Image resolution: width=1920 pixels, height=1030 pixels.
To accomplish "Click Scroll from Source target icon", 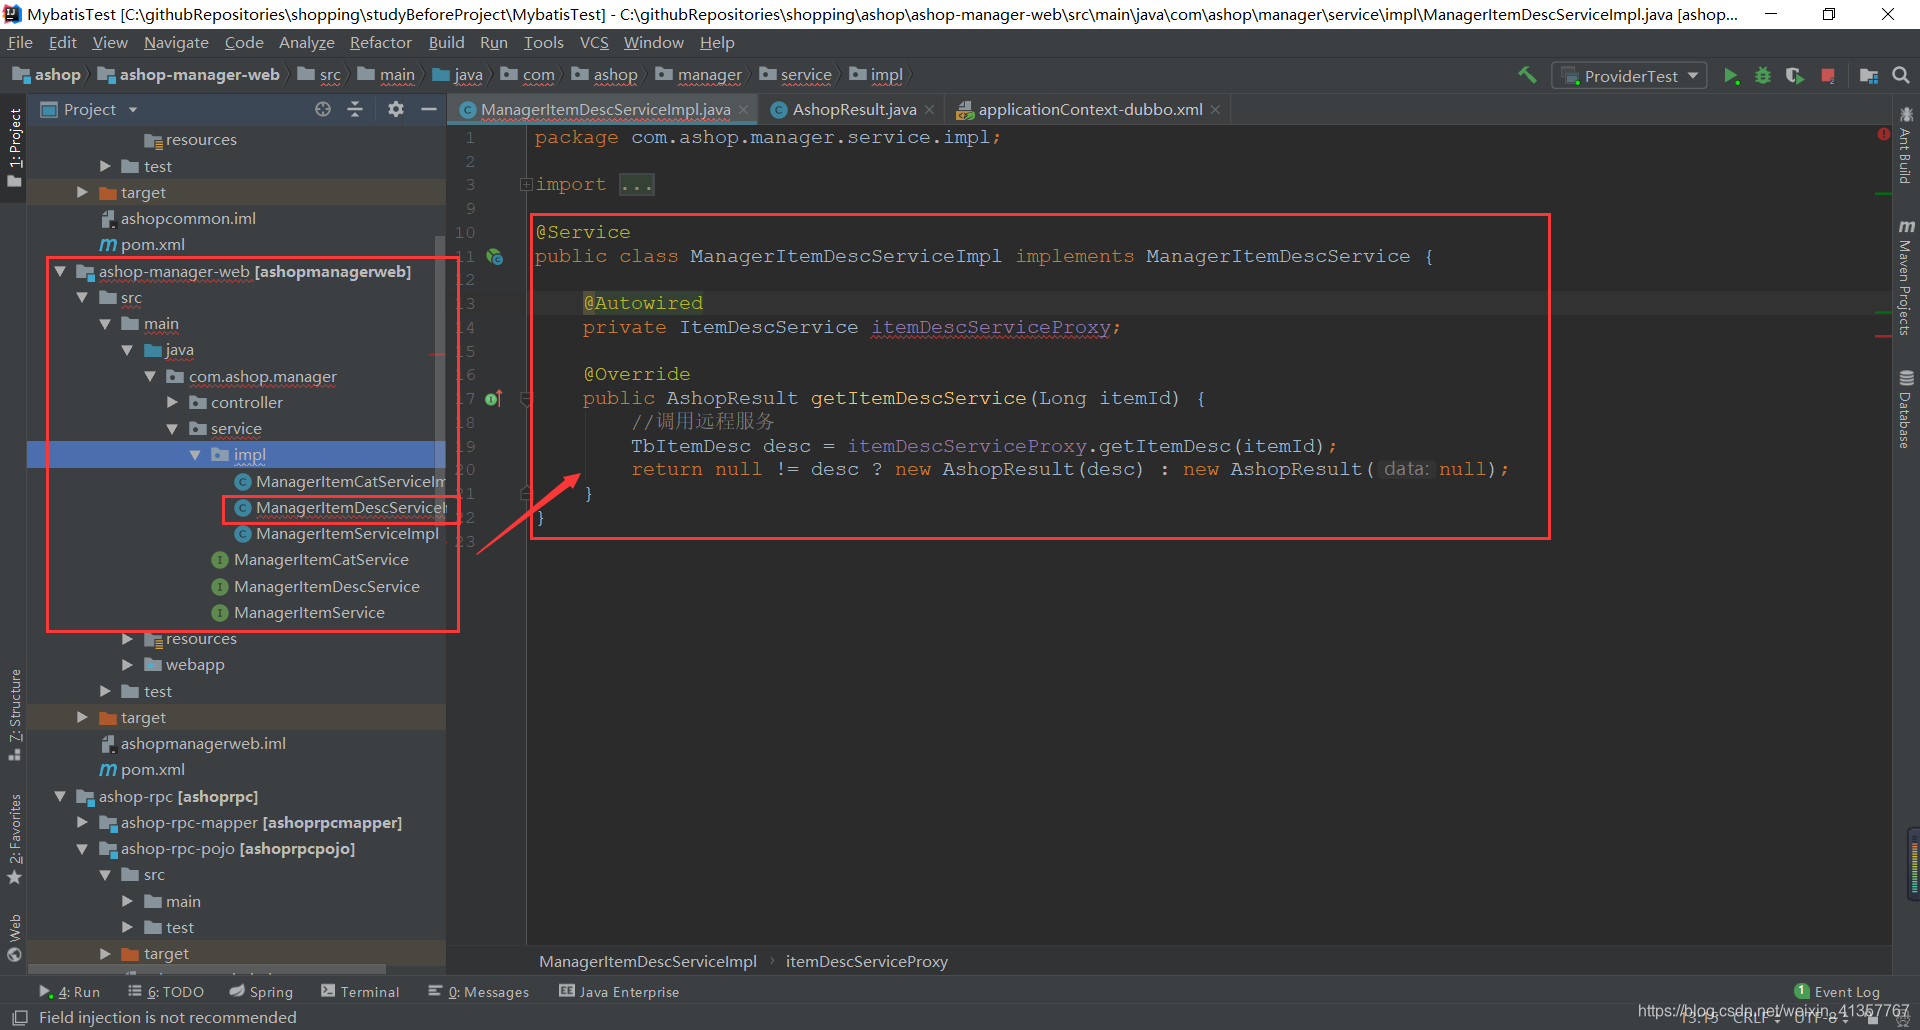I will (x=323, y=109).
